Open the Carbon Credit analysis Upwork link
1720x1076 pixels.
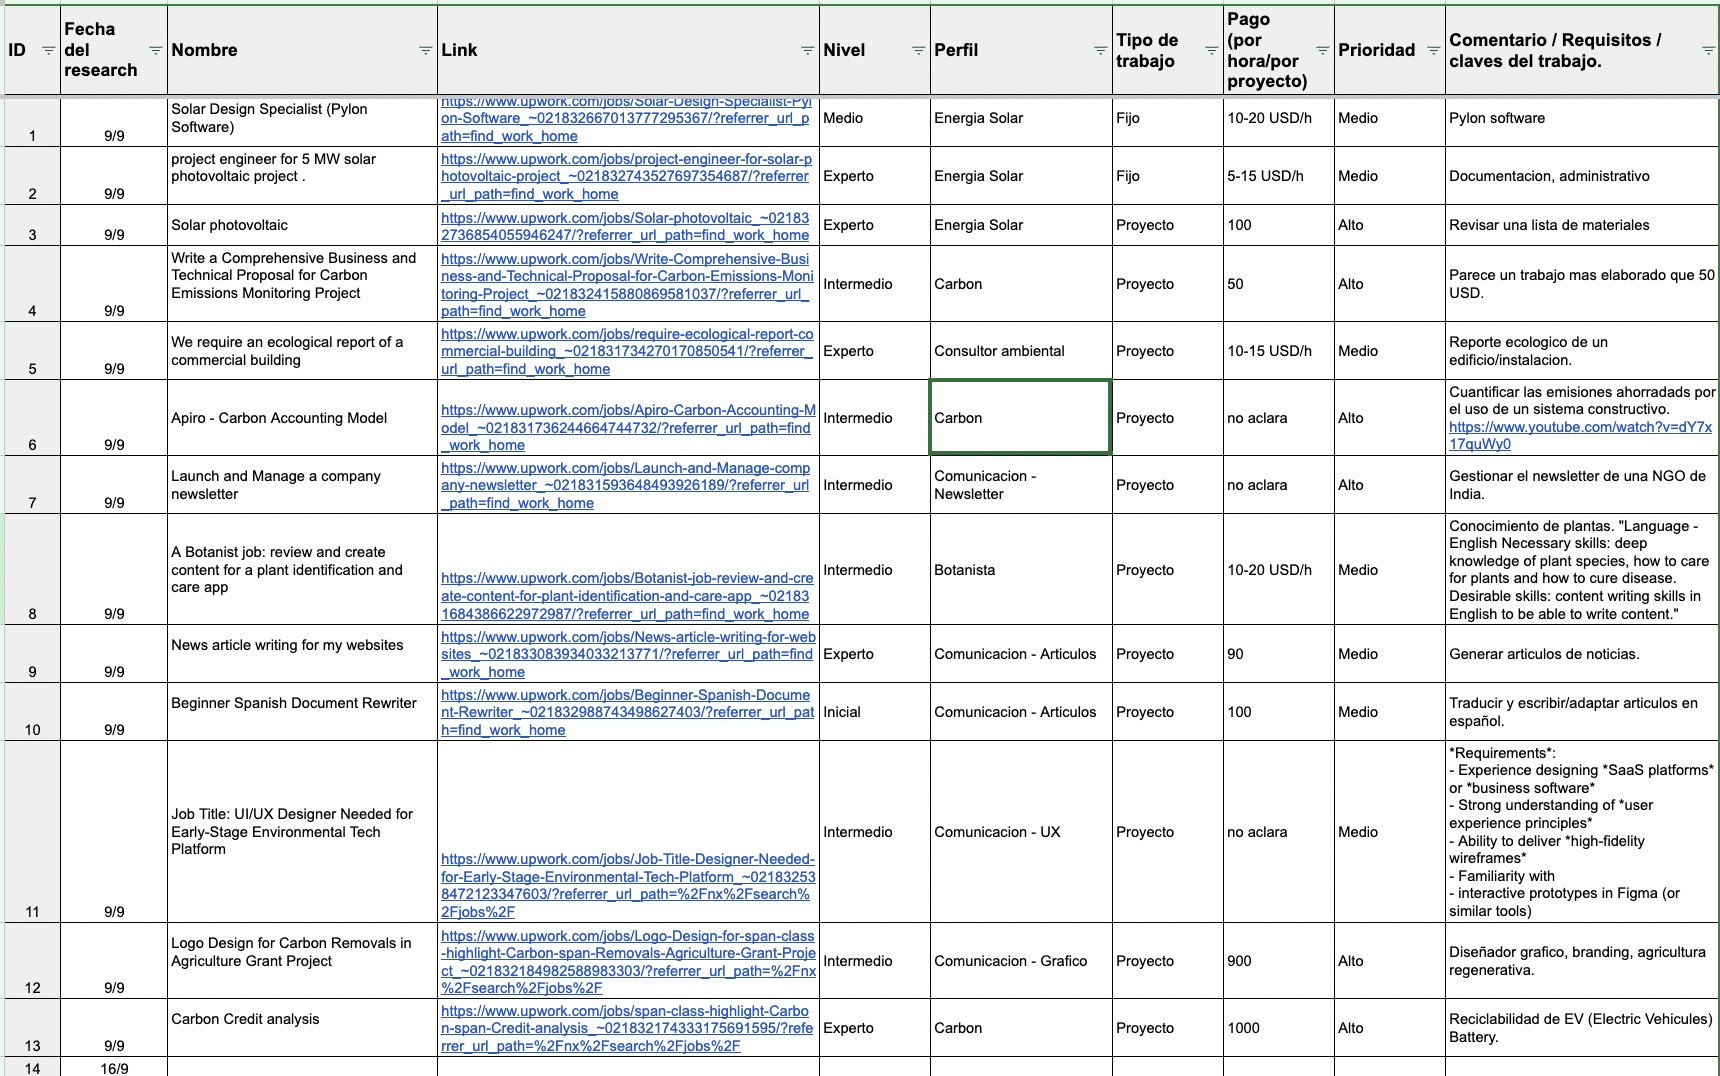626,1028
